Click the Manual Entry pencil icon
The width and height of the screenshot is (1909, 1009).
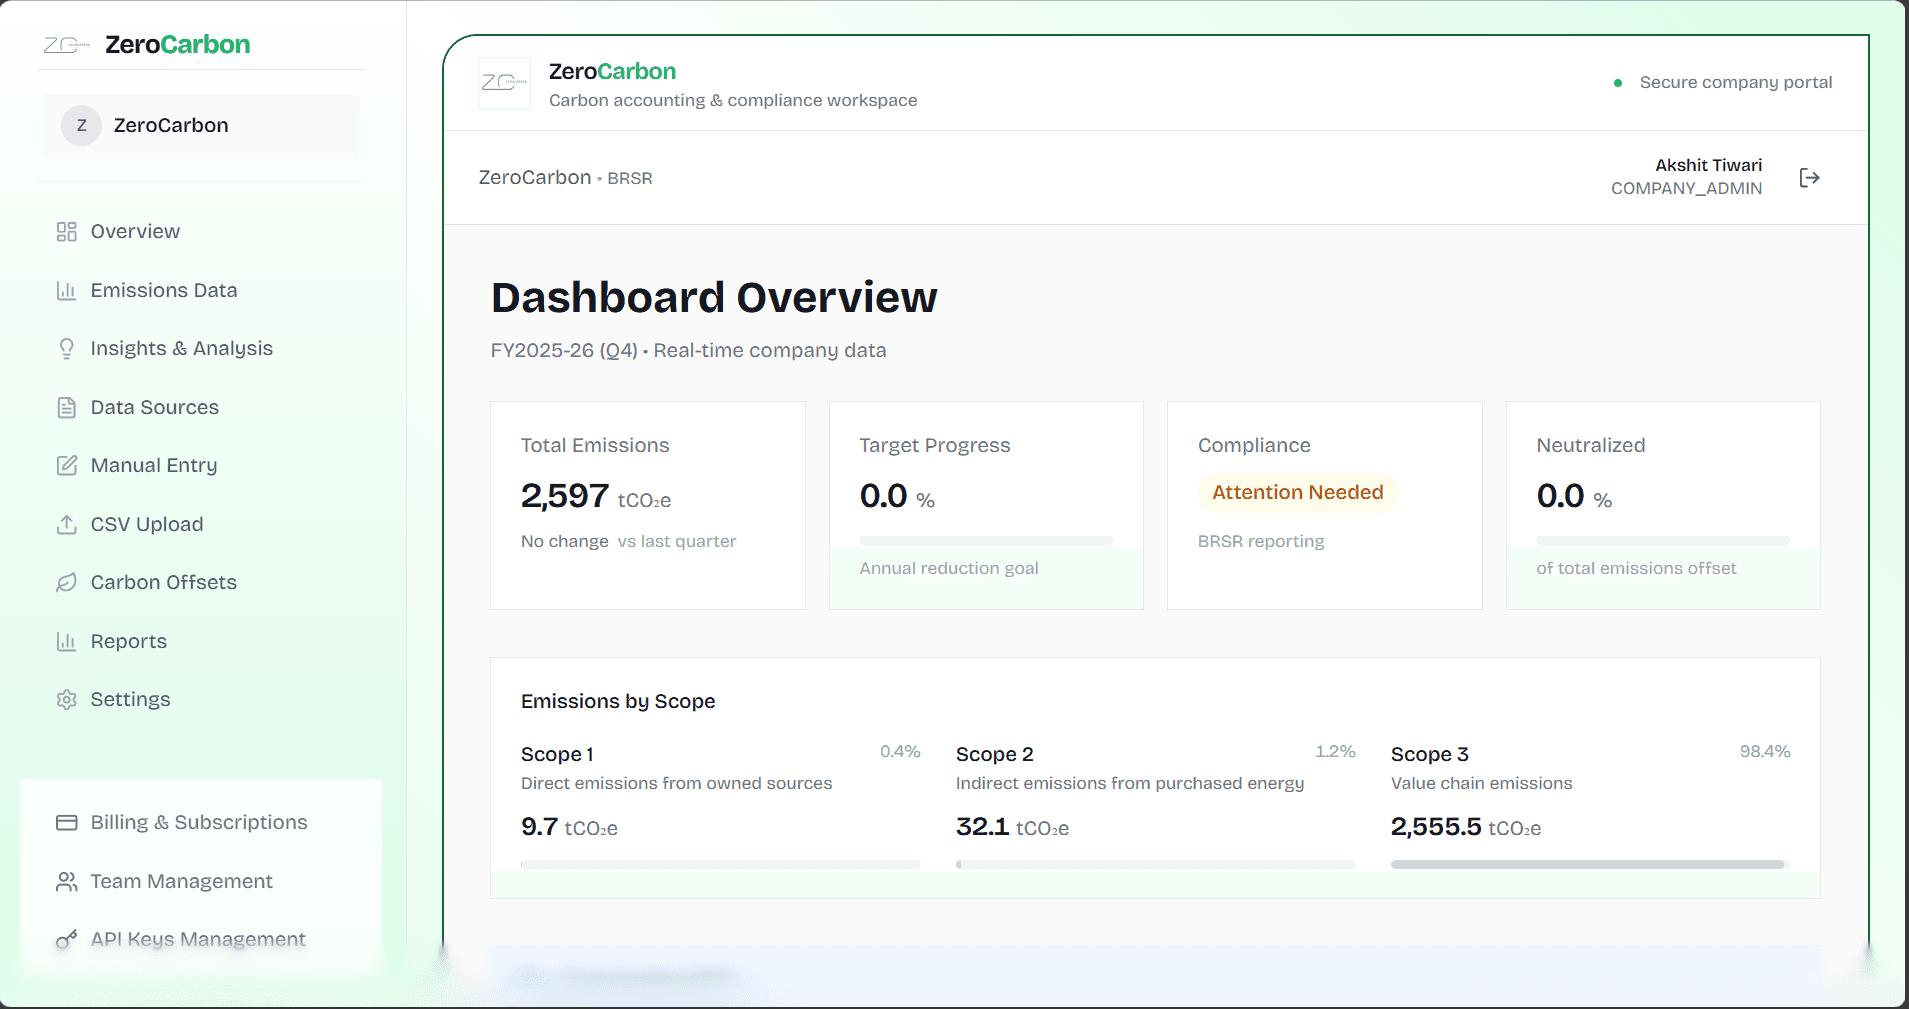coord(67,466)
